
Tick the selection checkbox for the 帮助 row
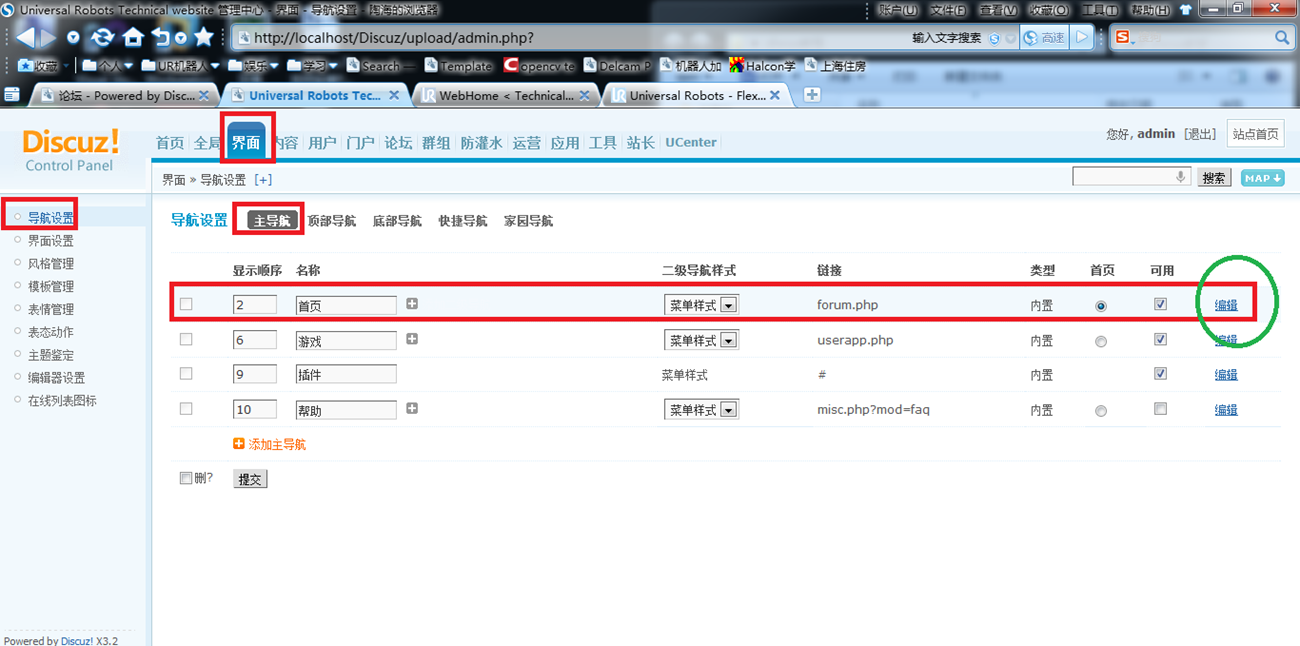(x=186, y=408)
